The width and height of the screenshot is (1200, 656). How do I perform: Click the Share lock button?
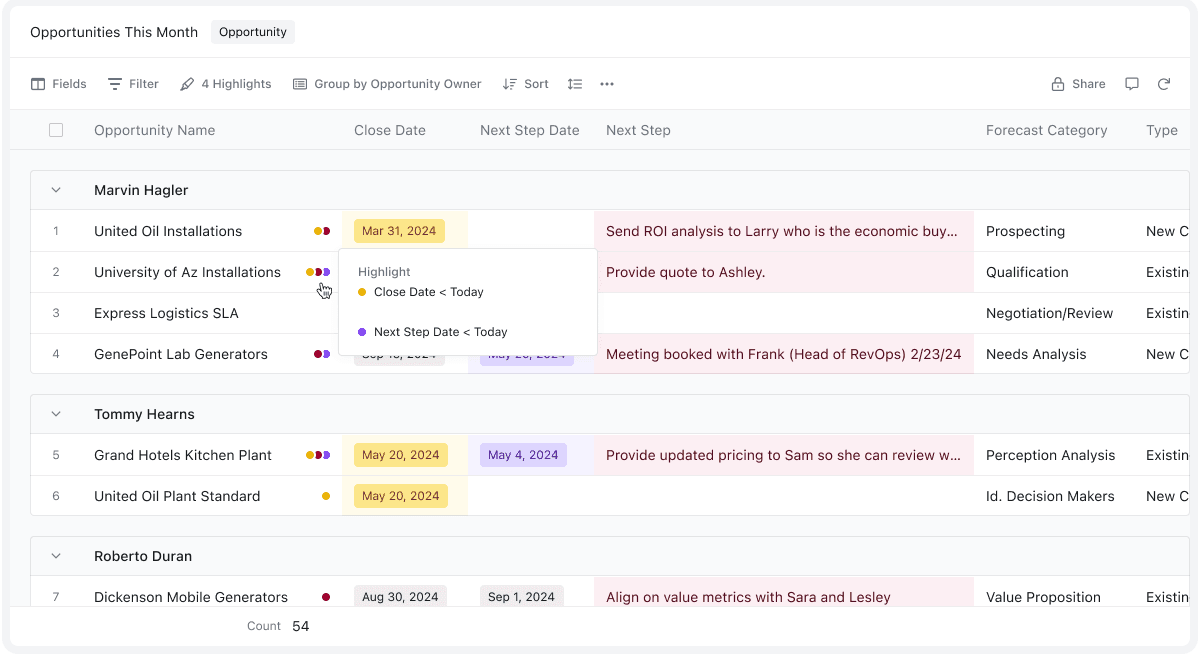(1078, 84)
